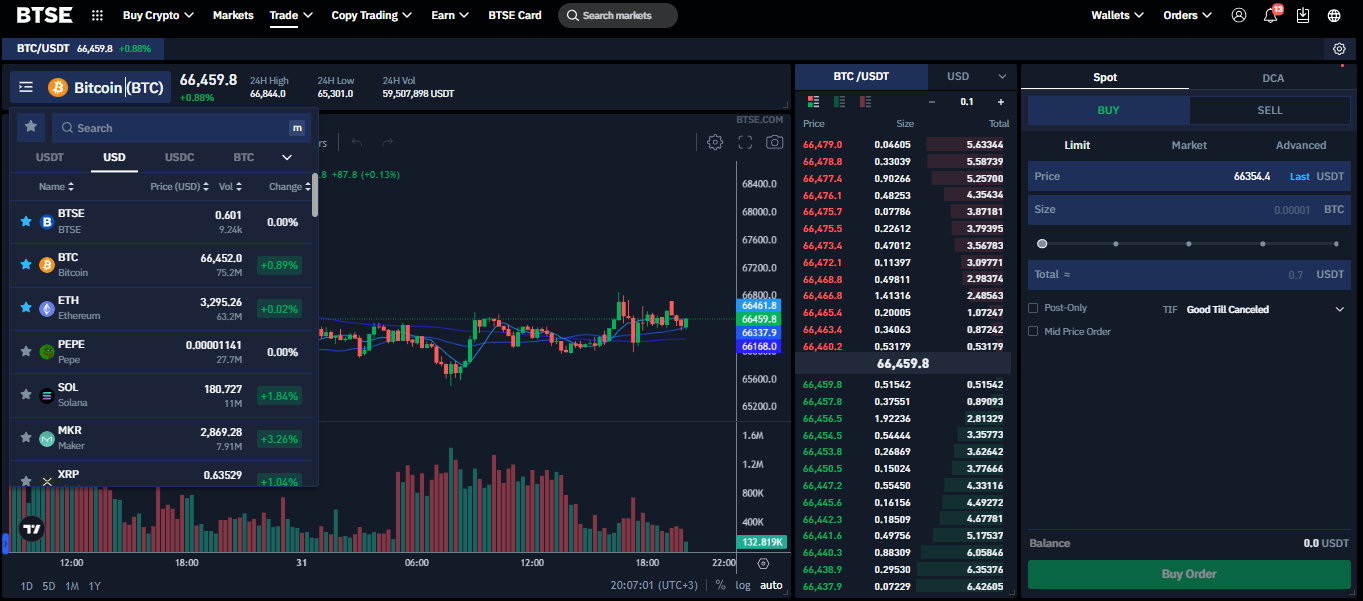Set chart range to 1Y
Viewport: 1363px width, 601px height.
94,586
